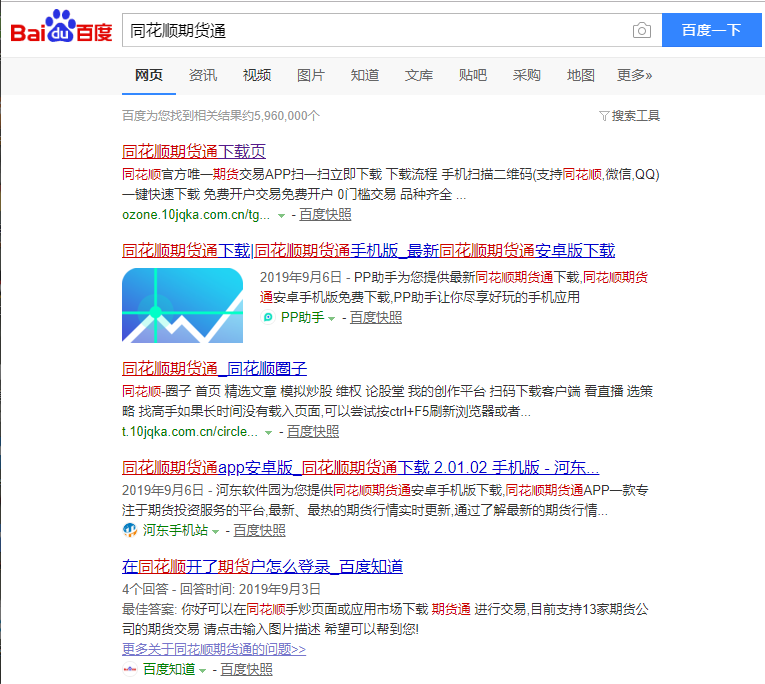765x684 pixels.
Task: Click the text 4个回答 - 回答时间
Action: [x=179, y=589]
